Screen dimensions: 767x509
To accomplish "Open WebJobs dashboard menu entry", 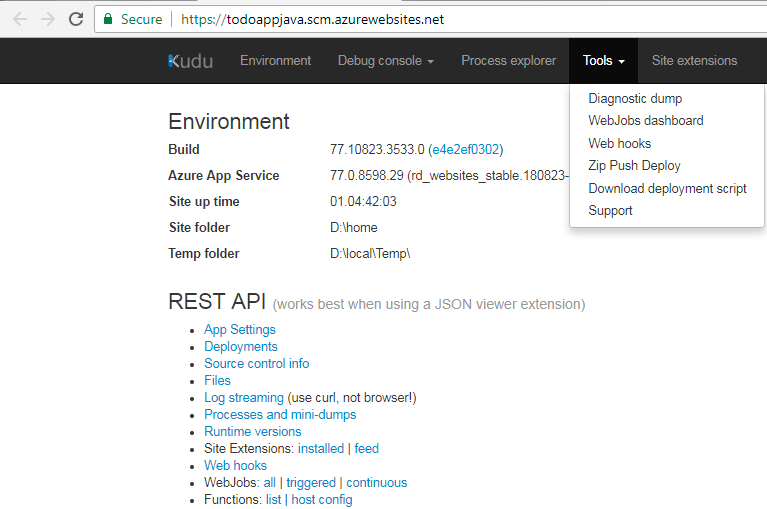I will tap(645, 121).
